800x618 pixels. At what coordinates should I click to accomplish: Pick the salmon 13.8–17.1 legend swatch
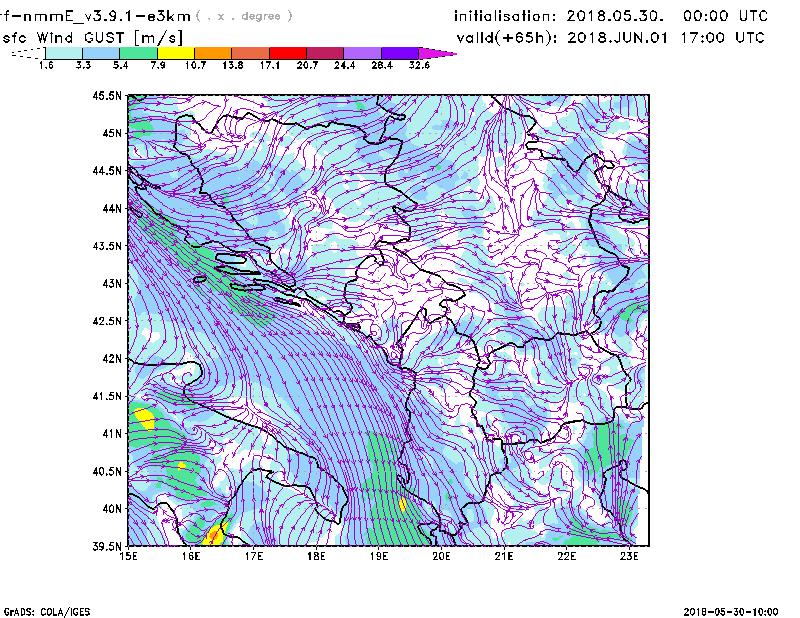pyautogui.click(x=251, y=53)
